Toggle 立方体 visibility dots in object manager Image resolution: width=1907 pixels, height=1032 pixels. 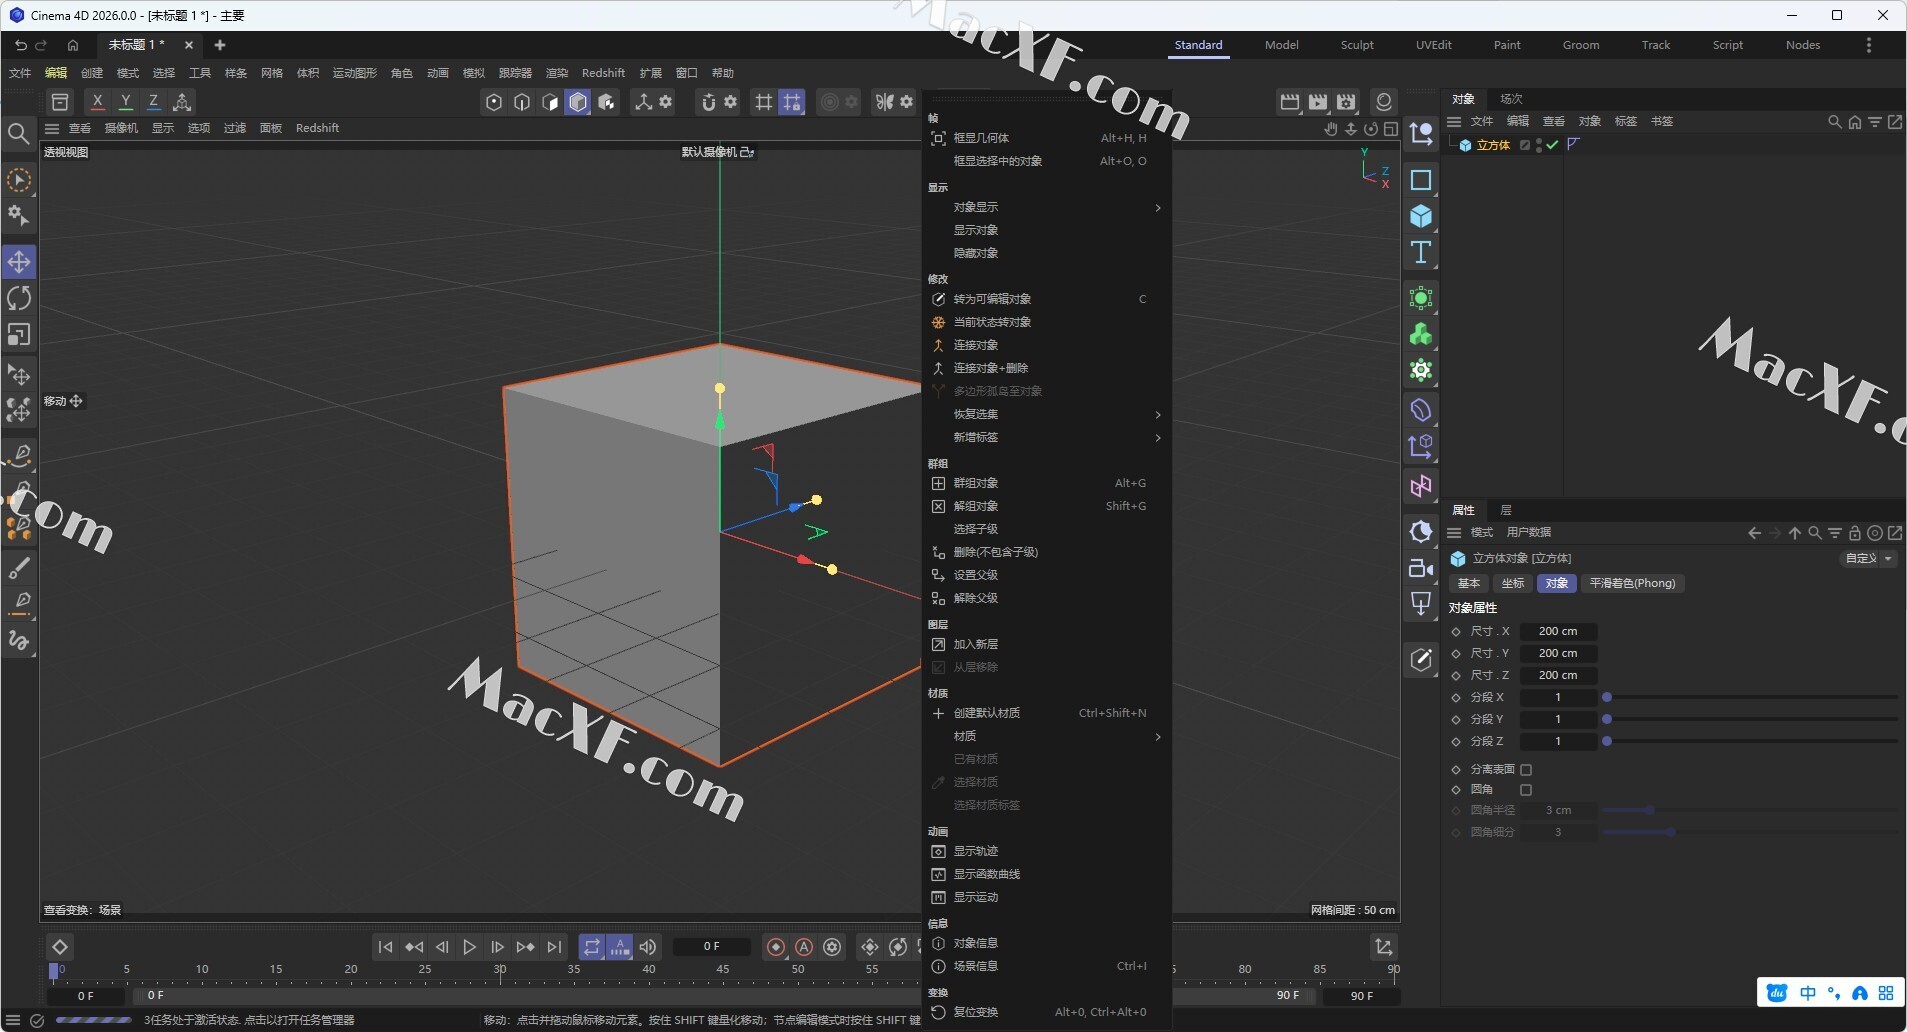1538,145
